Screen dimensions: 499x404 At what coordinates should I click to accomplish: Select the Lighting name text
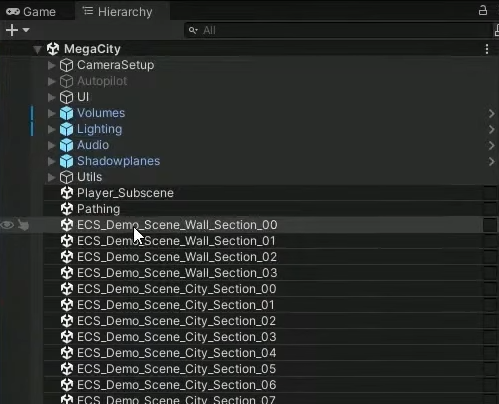[100, 129]
